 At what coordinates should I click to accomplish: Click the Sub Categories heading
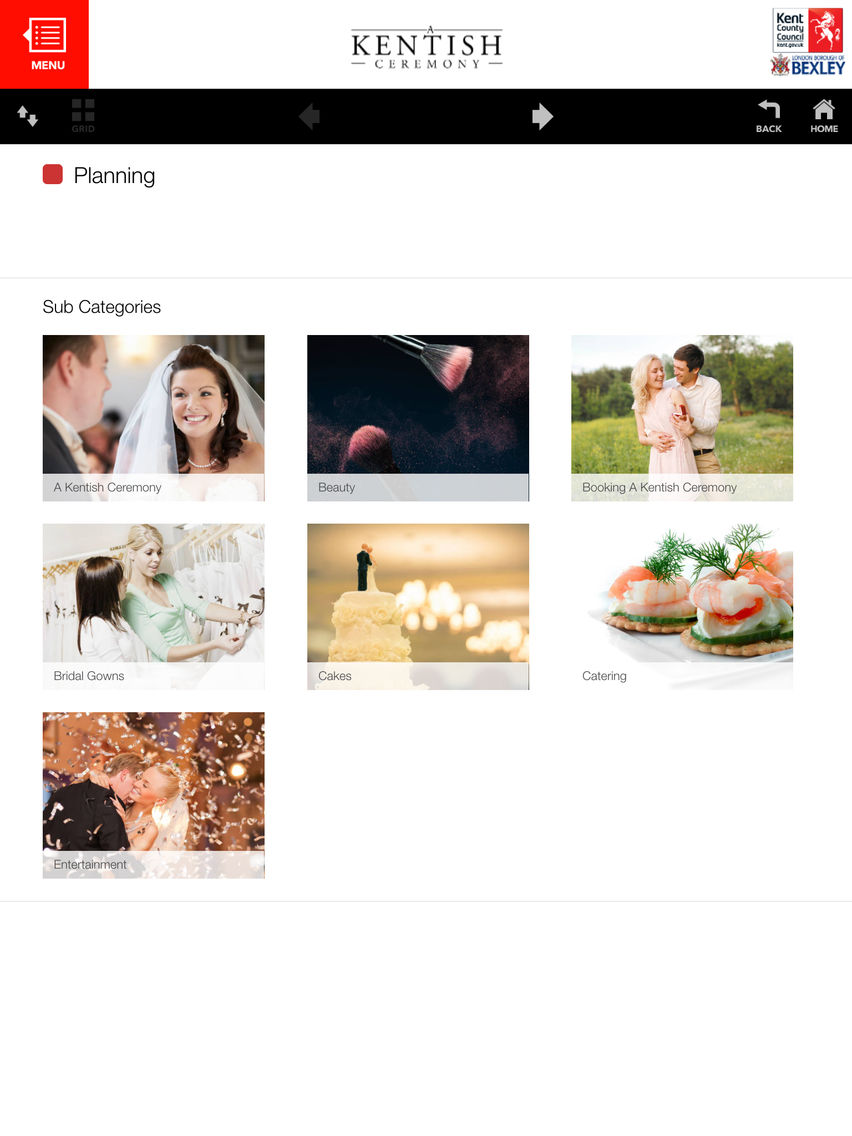coord(101,307)
